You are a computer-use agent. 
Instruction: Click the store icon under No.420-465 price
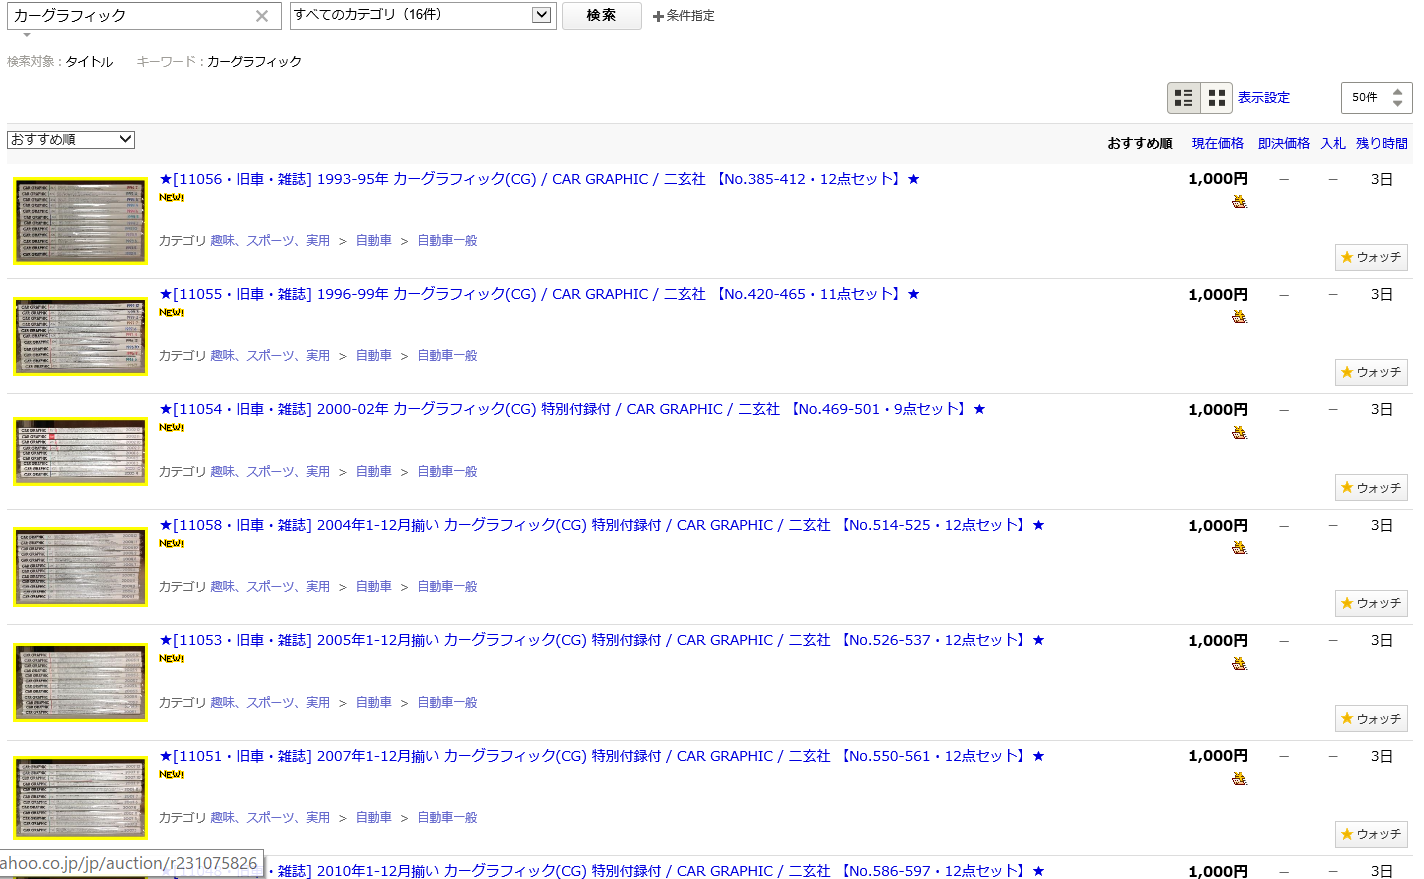tap(1240, 317)
